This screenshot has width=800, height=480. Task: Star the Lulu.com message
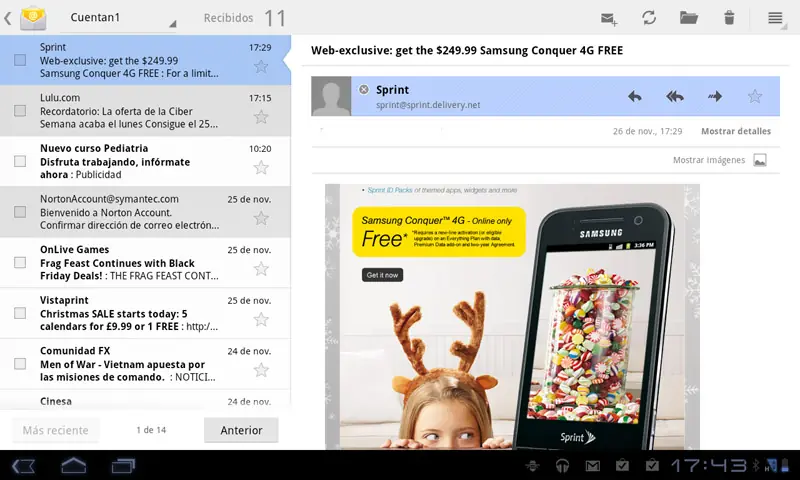point(261,117)
